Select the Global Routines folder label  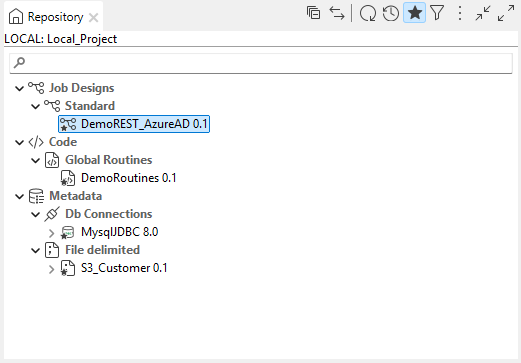pyautogui.click(x=109, y=160)
